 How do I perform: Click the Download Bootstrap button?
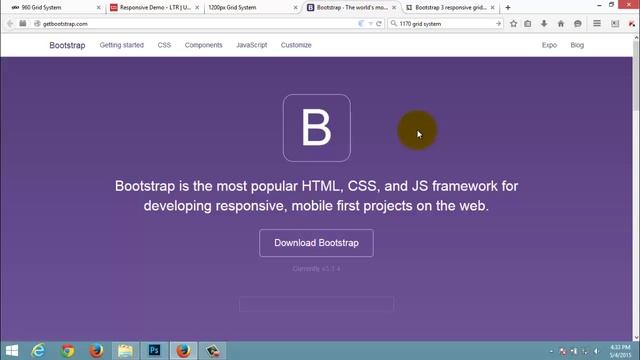[x=316, y=243]
